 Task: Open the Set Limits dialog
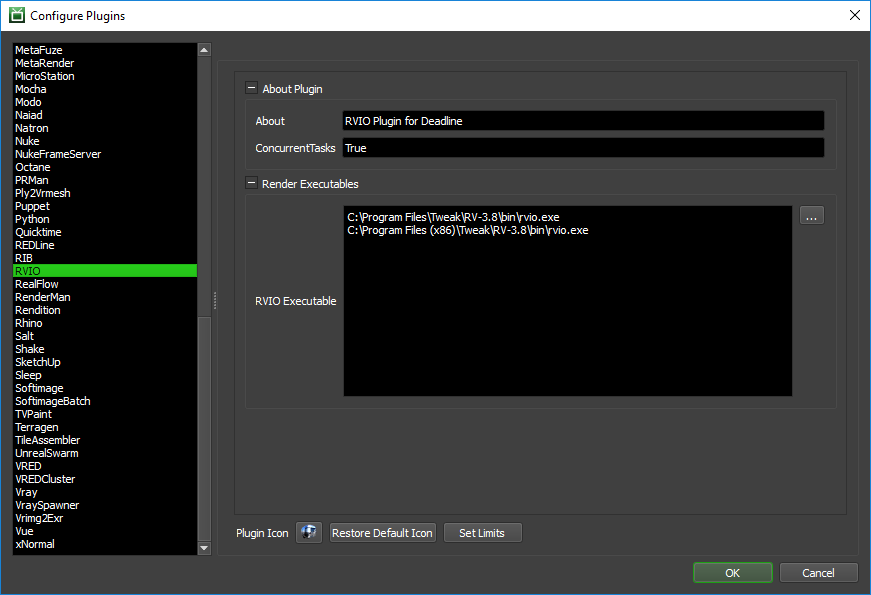[482, 533]
